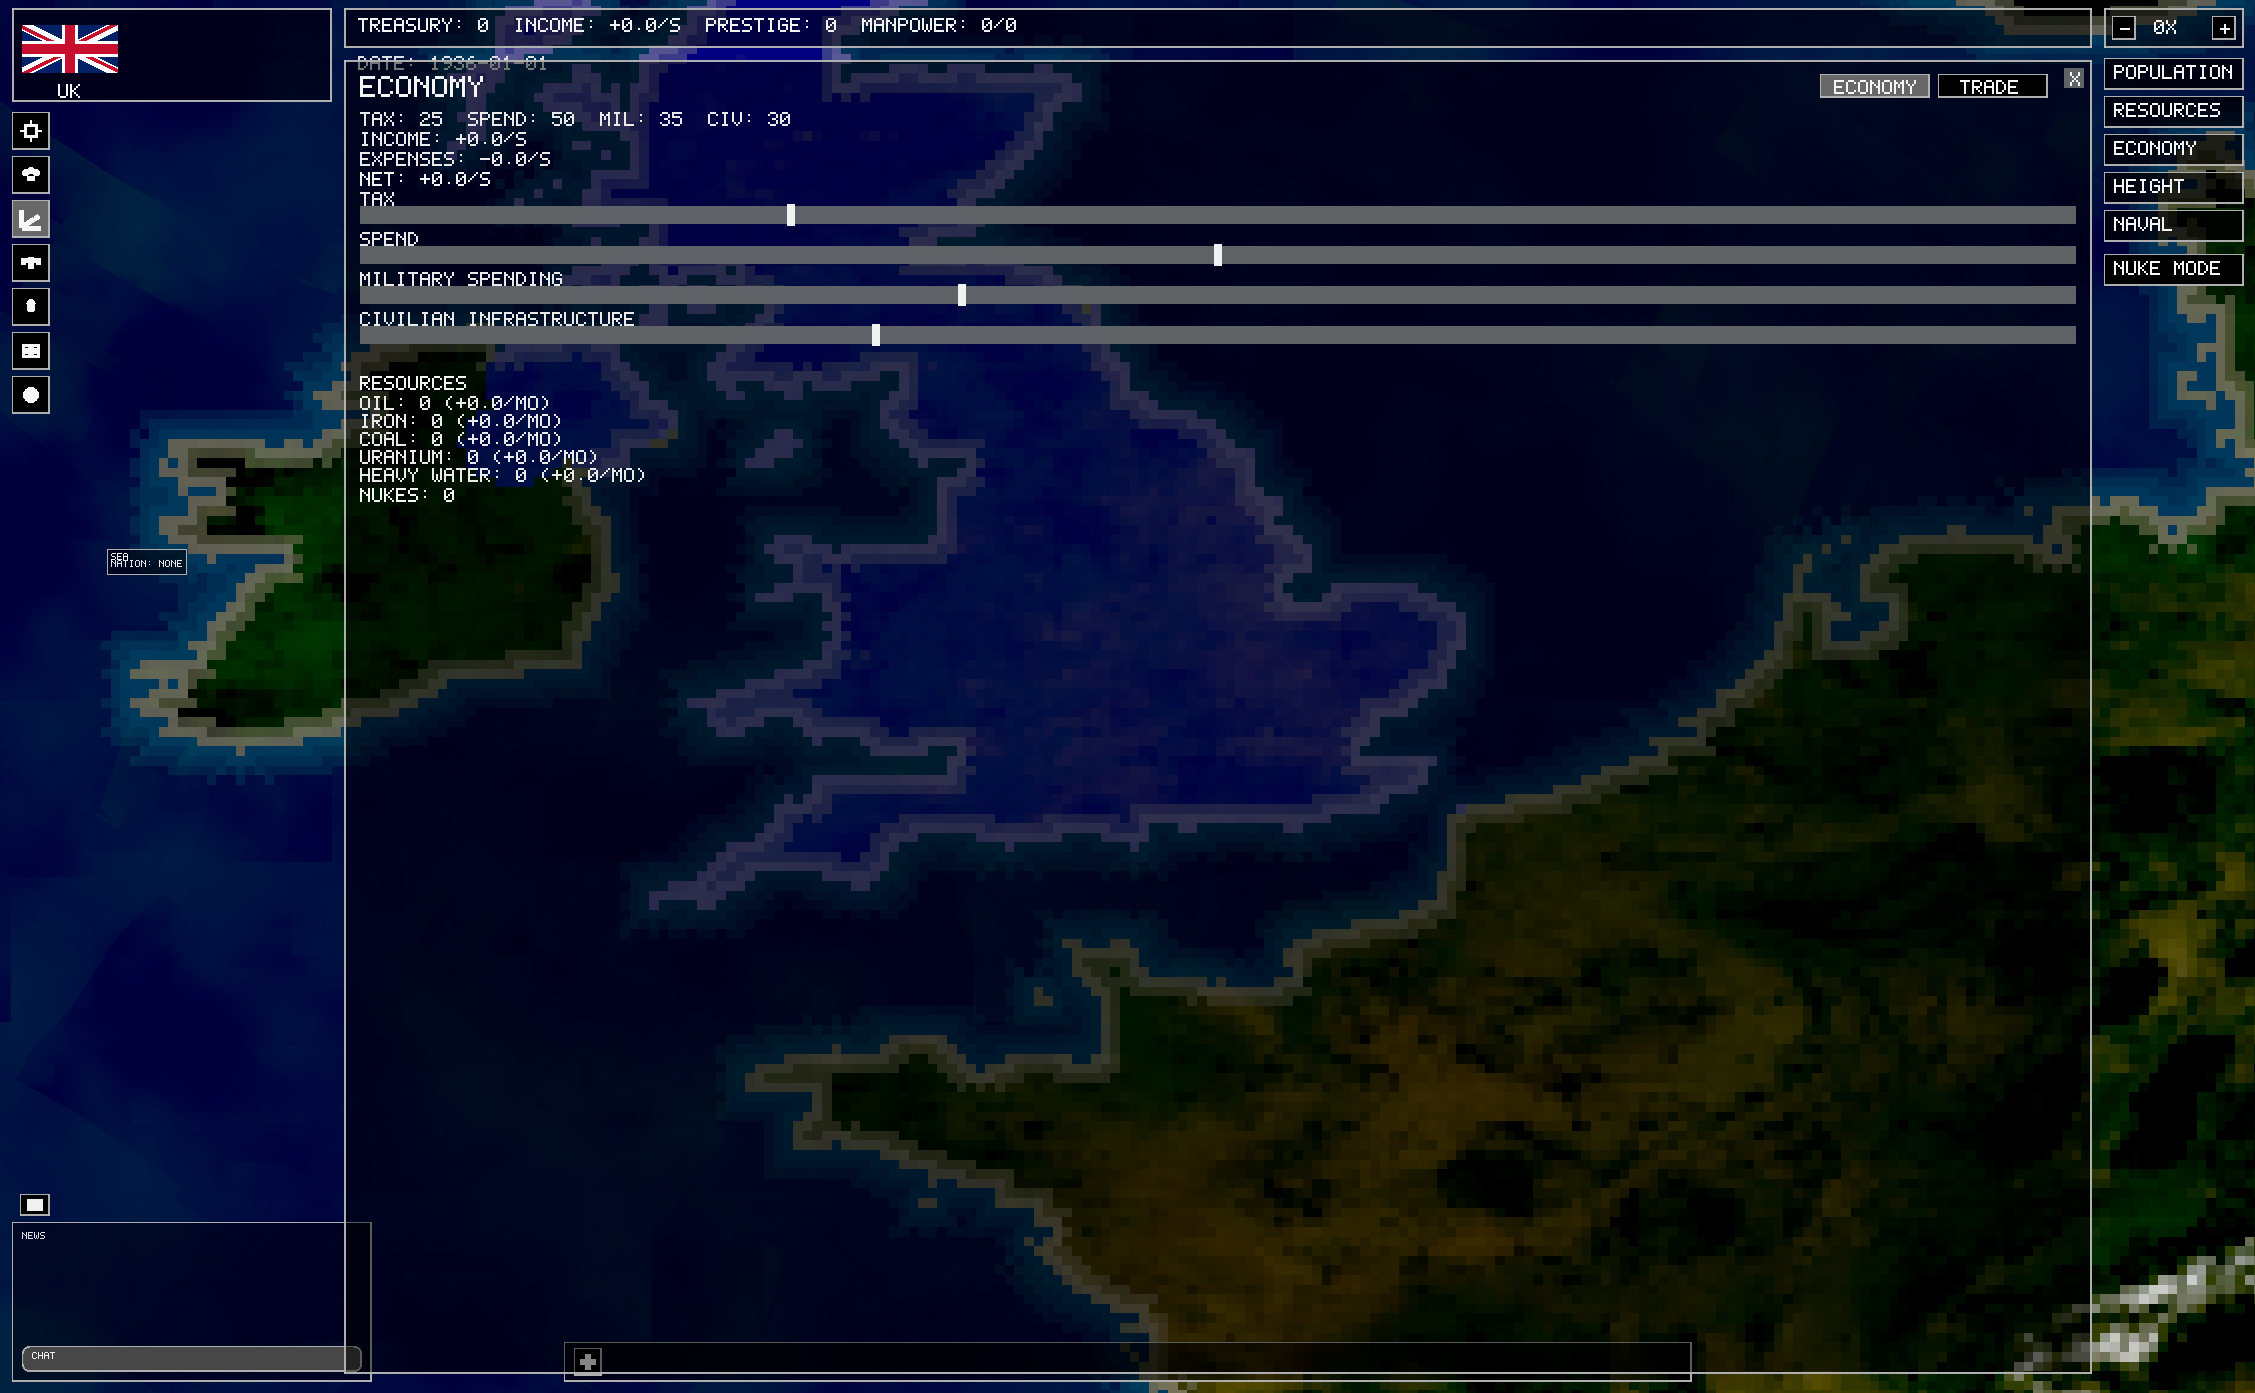2255x1393 pixels.
Task: Click the bullet-shaped icon in left sidebar
Action: (x=31, y=307)
